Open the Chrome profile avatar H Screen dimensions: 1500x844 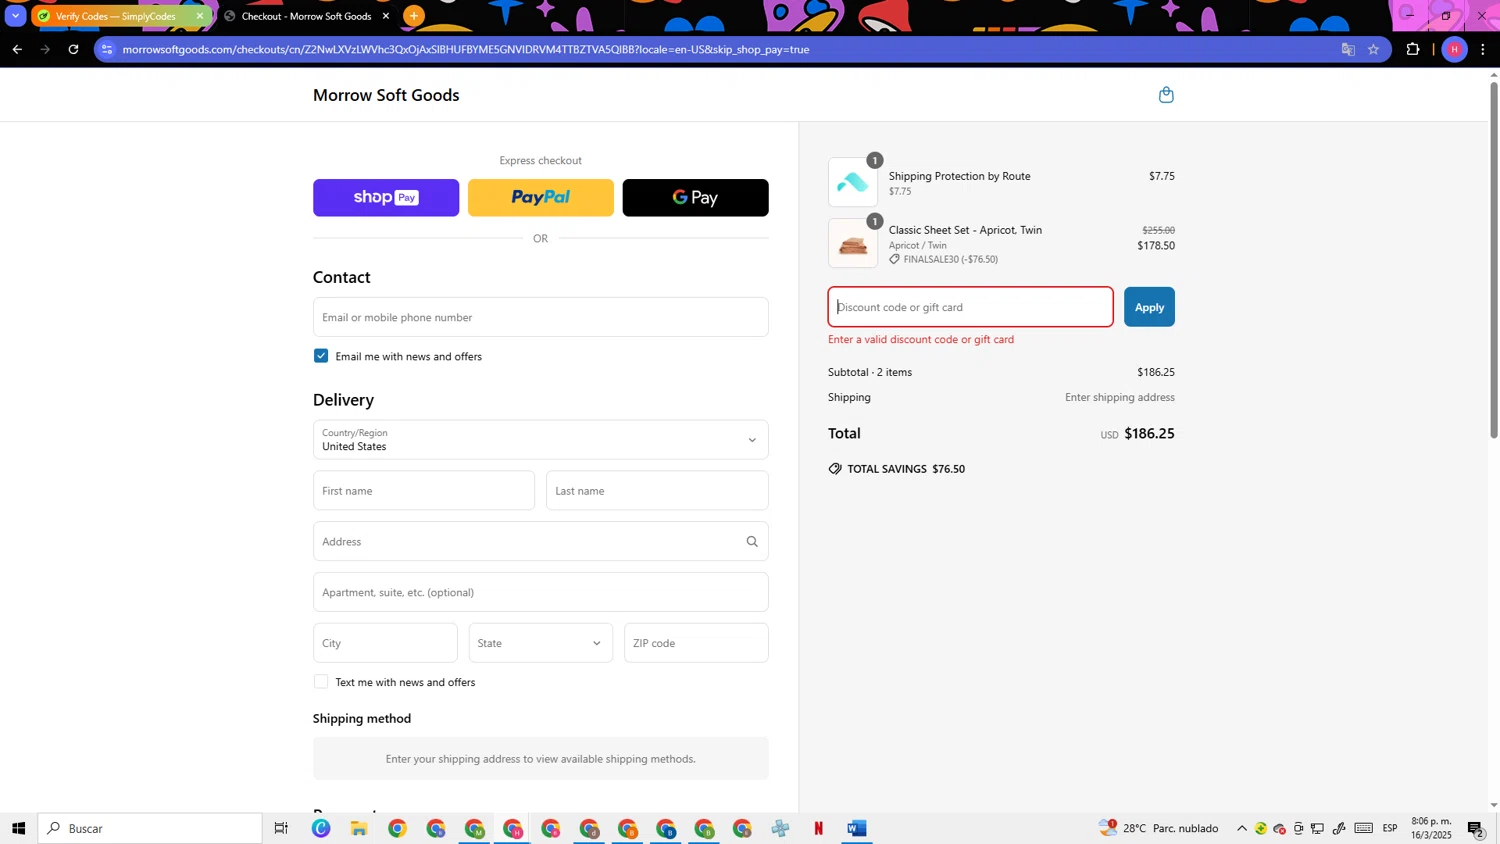coord(1455,49)
